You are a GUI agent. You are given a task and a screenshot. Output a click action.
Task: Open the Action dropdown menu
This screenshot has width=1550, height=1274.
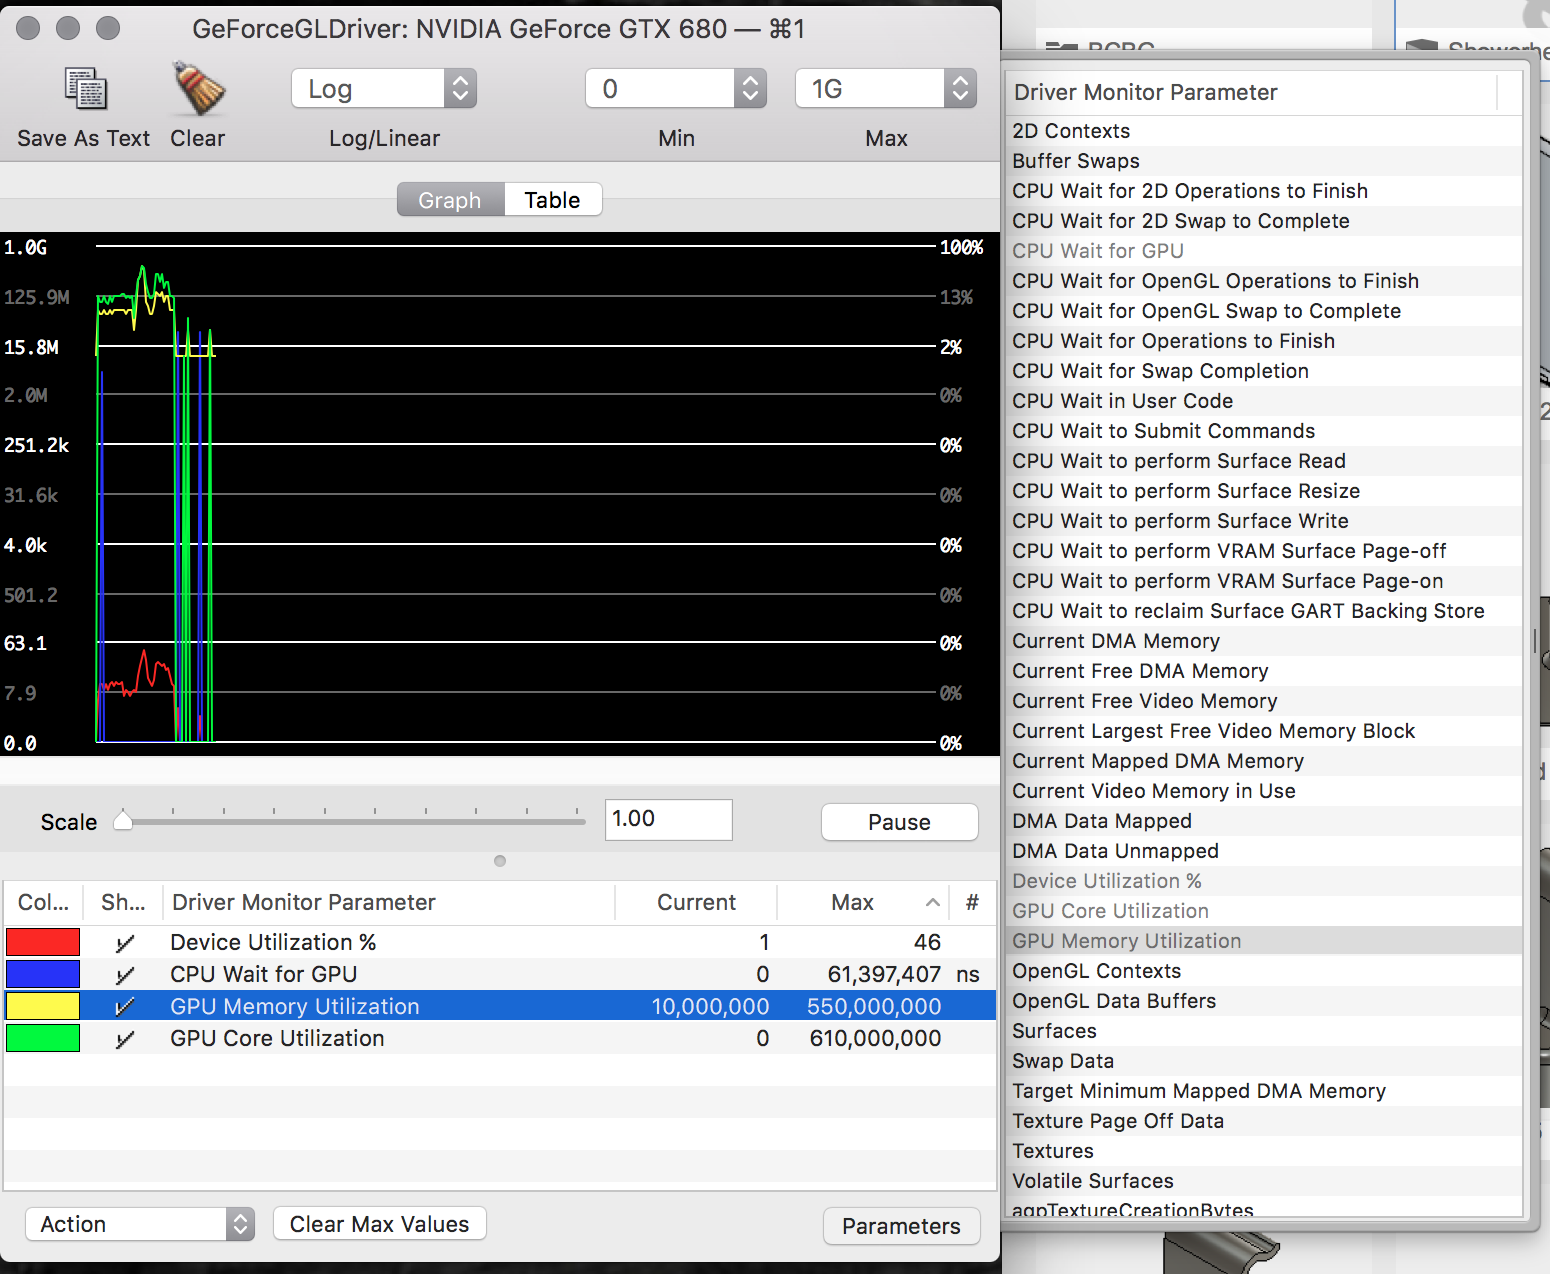(140, 1224)
